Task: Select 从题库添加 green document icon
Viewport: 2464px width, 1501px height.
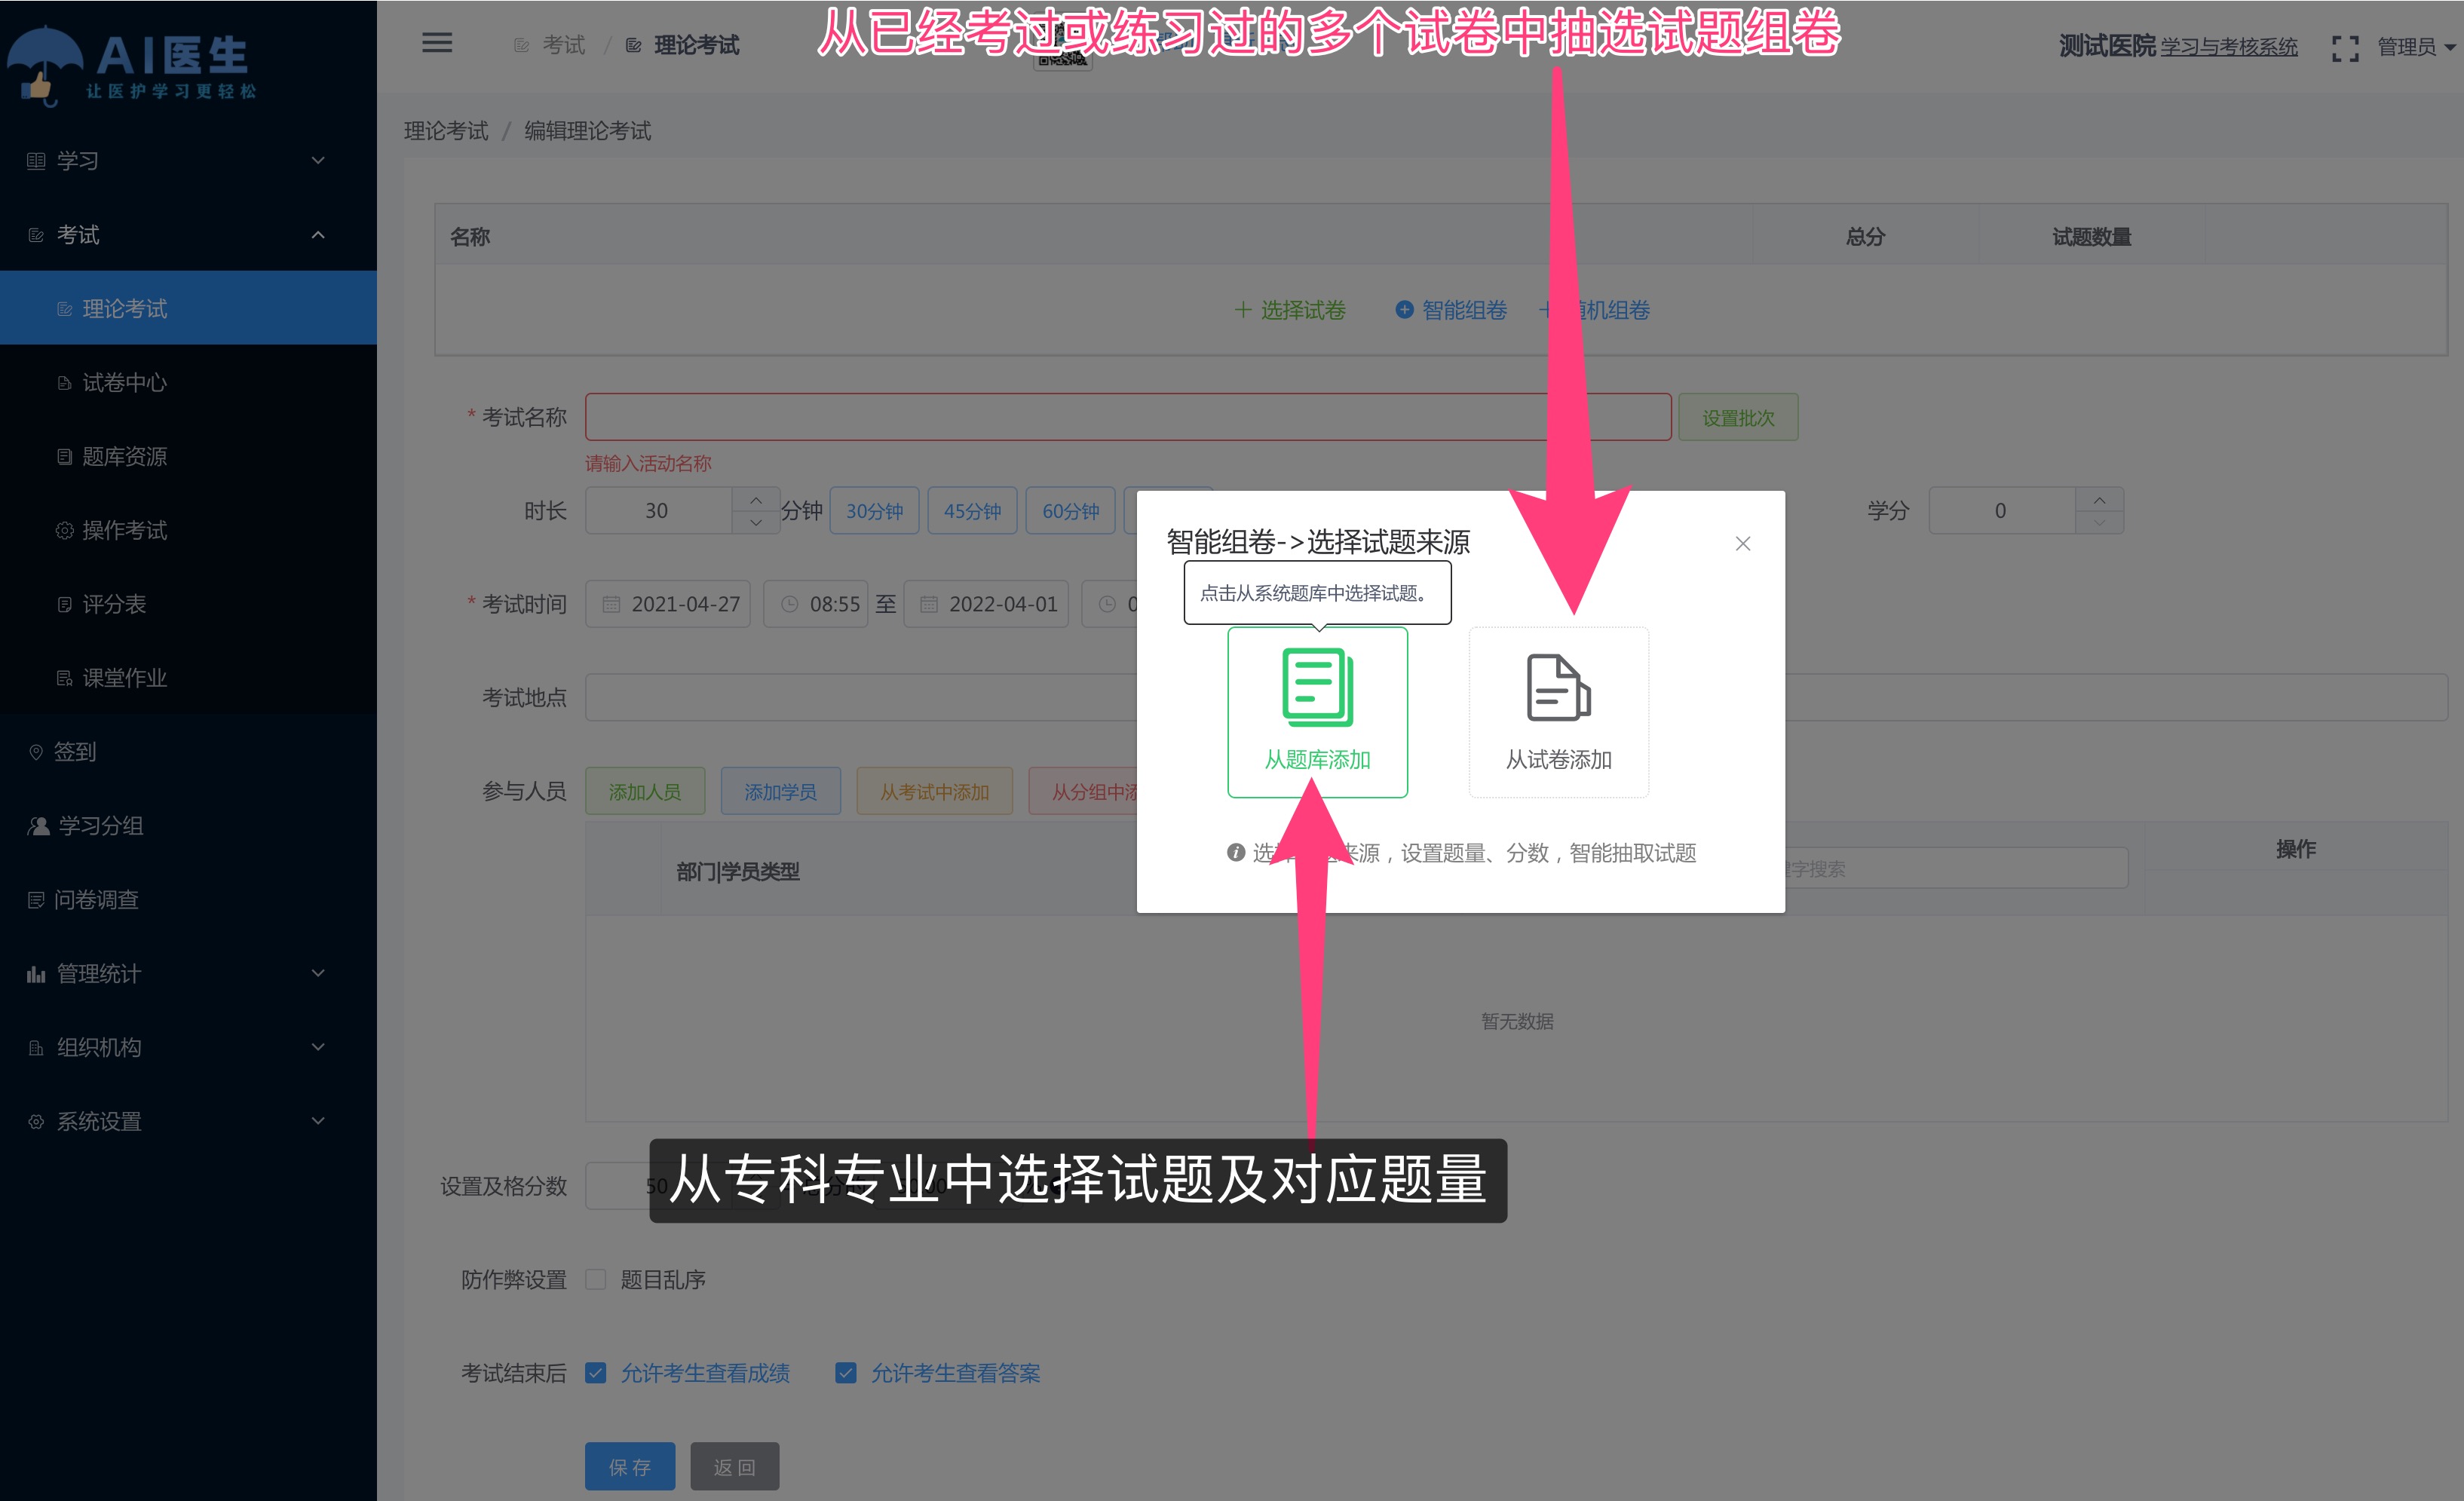Action: (1317, 687)
